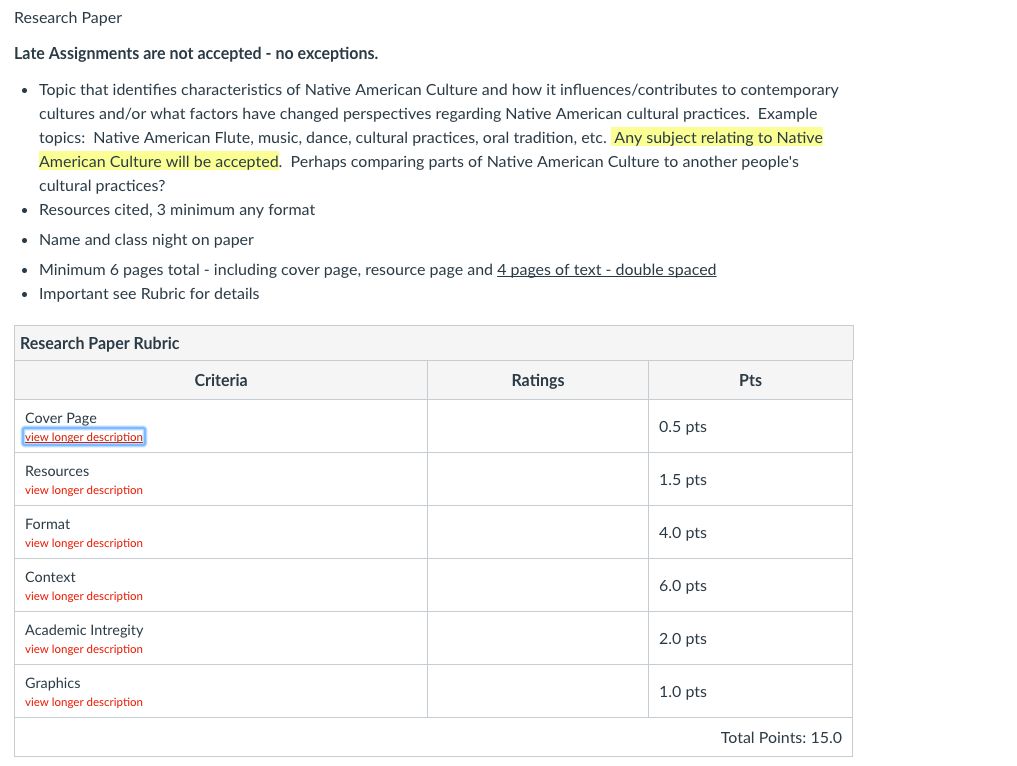1017x766 pixels.
Task: Select the Ratings column header
Action: pyautogui.click(x=538, y=380)
